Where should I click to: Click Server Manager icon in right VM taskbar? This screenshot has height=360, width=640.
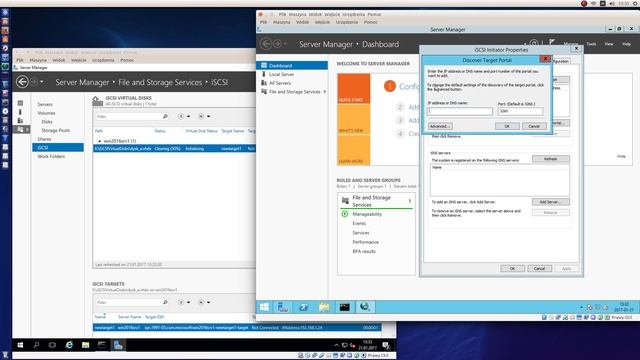click(x=283, y=307)
